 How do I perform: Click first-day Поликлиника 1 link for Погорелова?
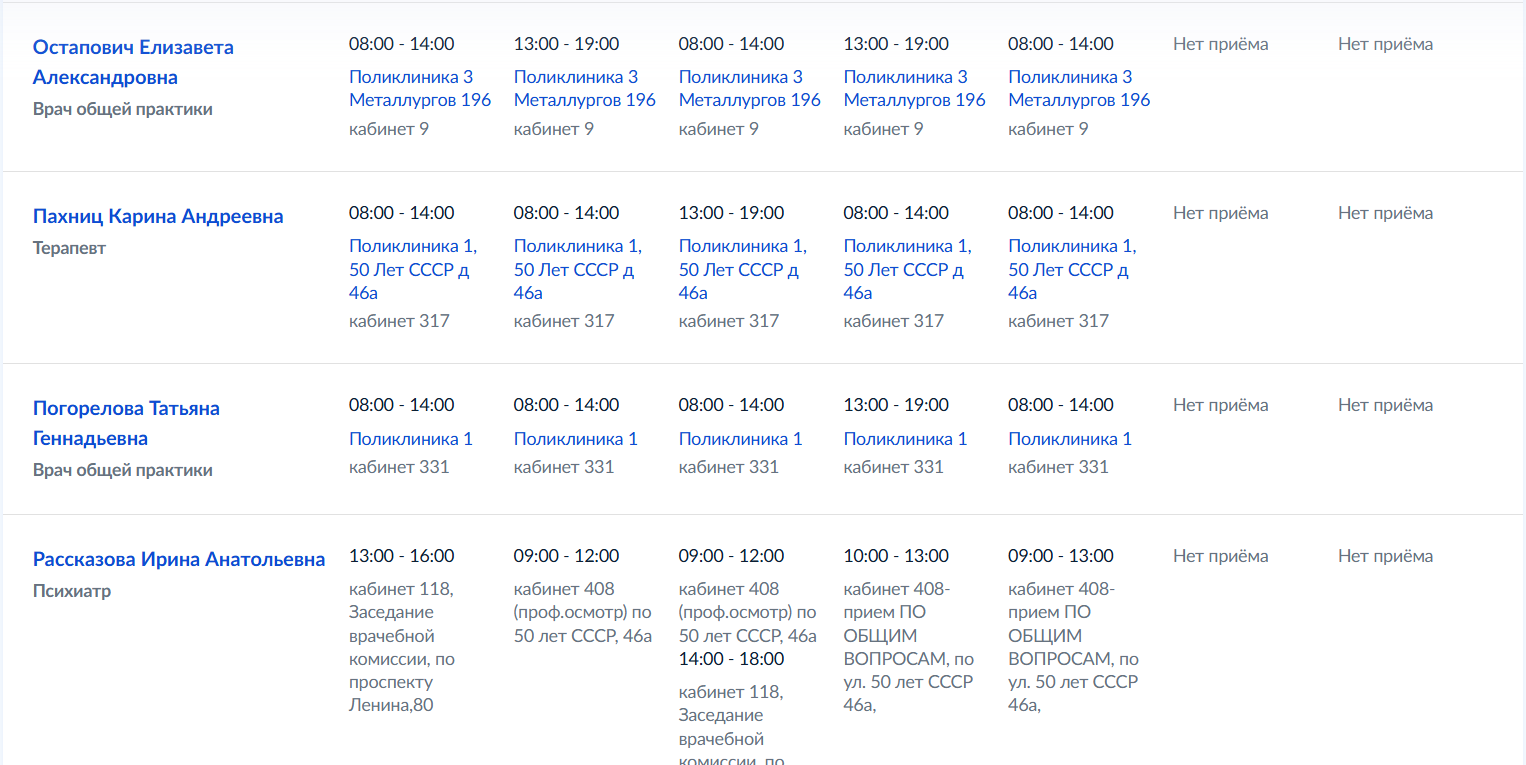[411, 439]
